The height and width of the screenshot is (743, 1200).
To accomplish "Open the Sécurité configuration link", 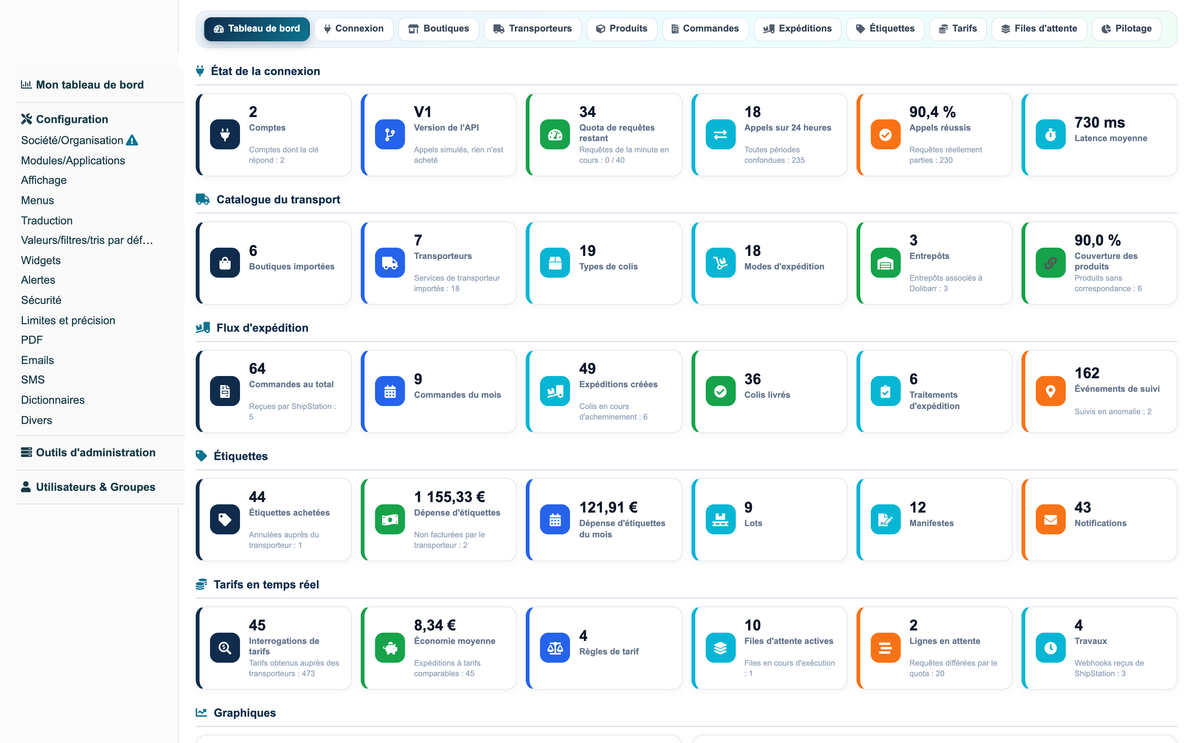I will 41,300.
